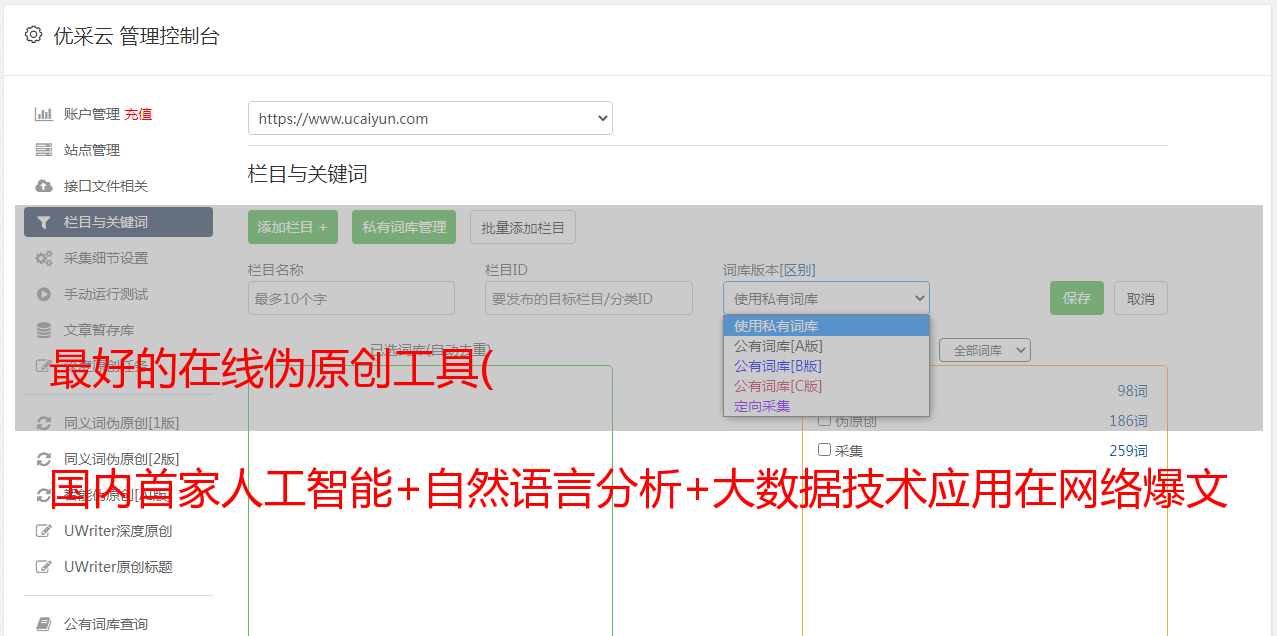Click the 私有词库管理 button
1277x636 pixels.
tap(404, 227)
